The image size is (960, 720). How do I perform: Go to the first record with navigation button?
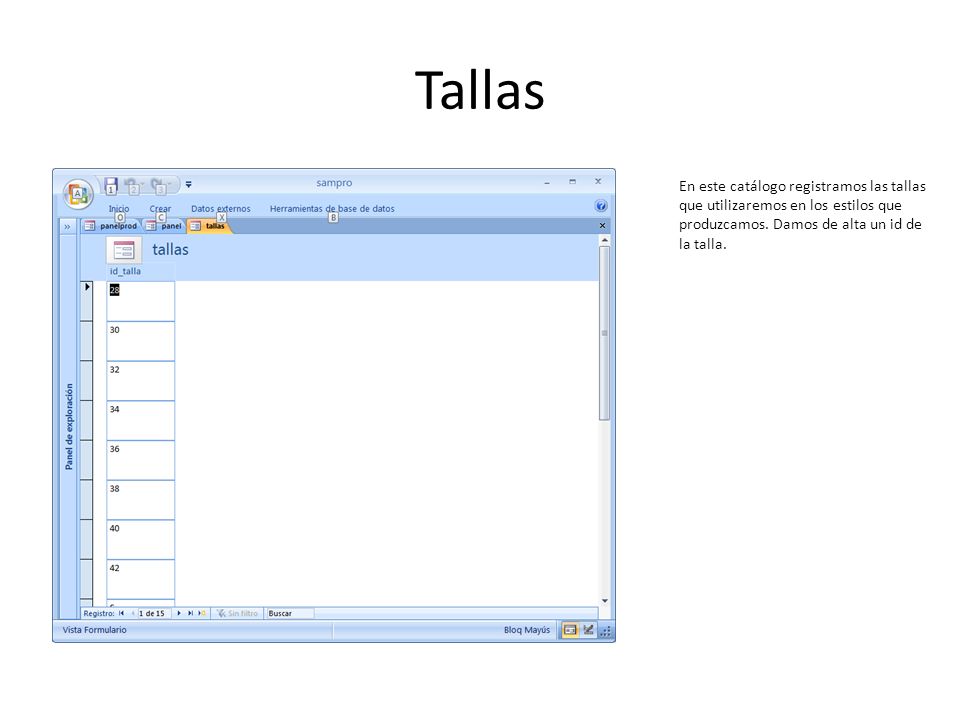click(121, 613)
